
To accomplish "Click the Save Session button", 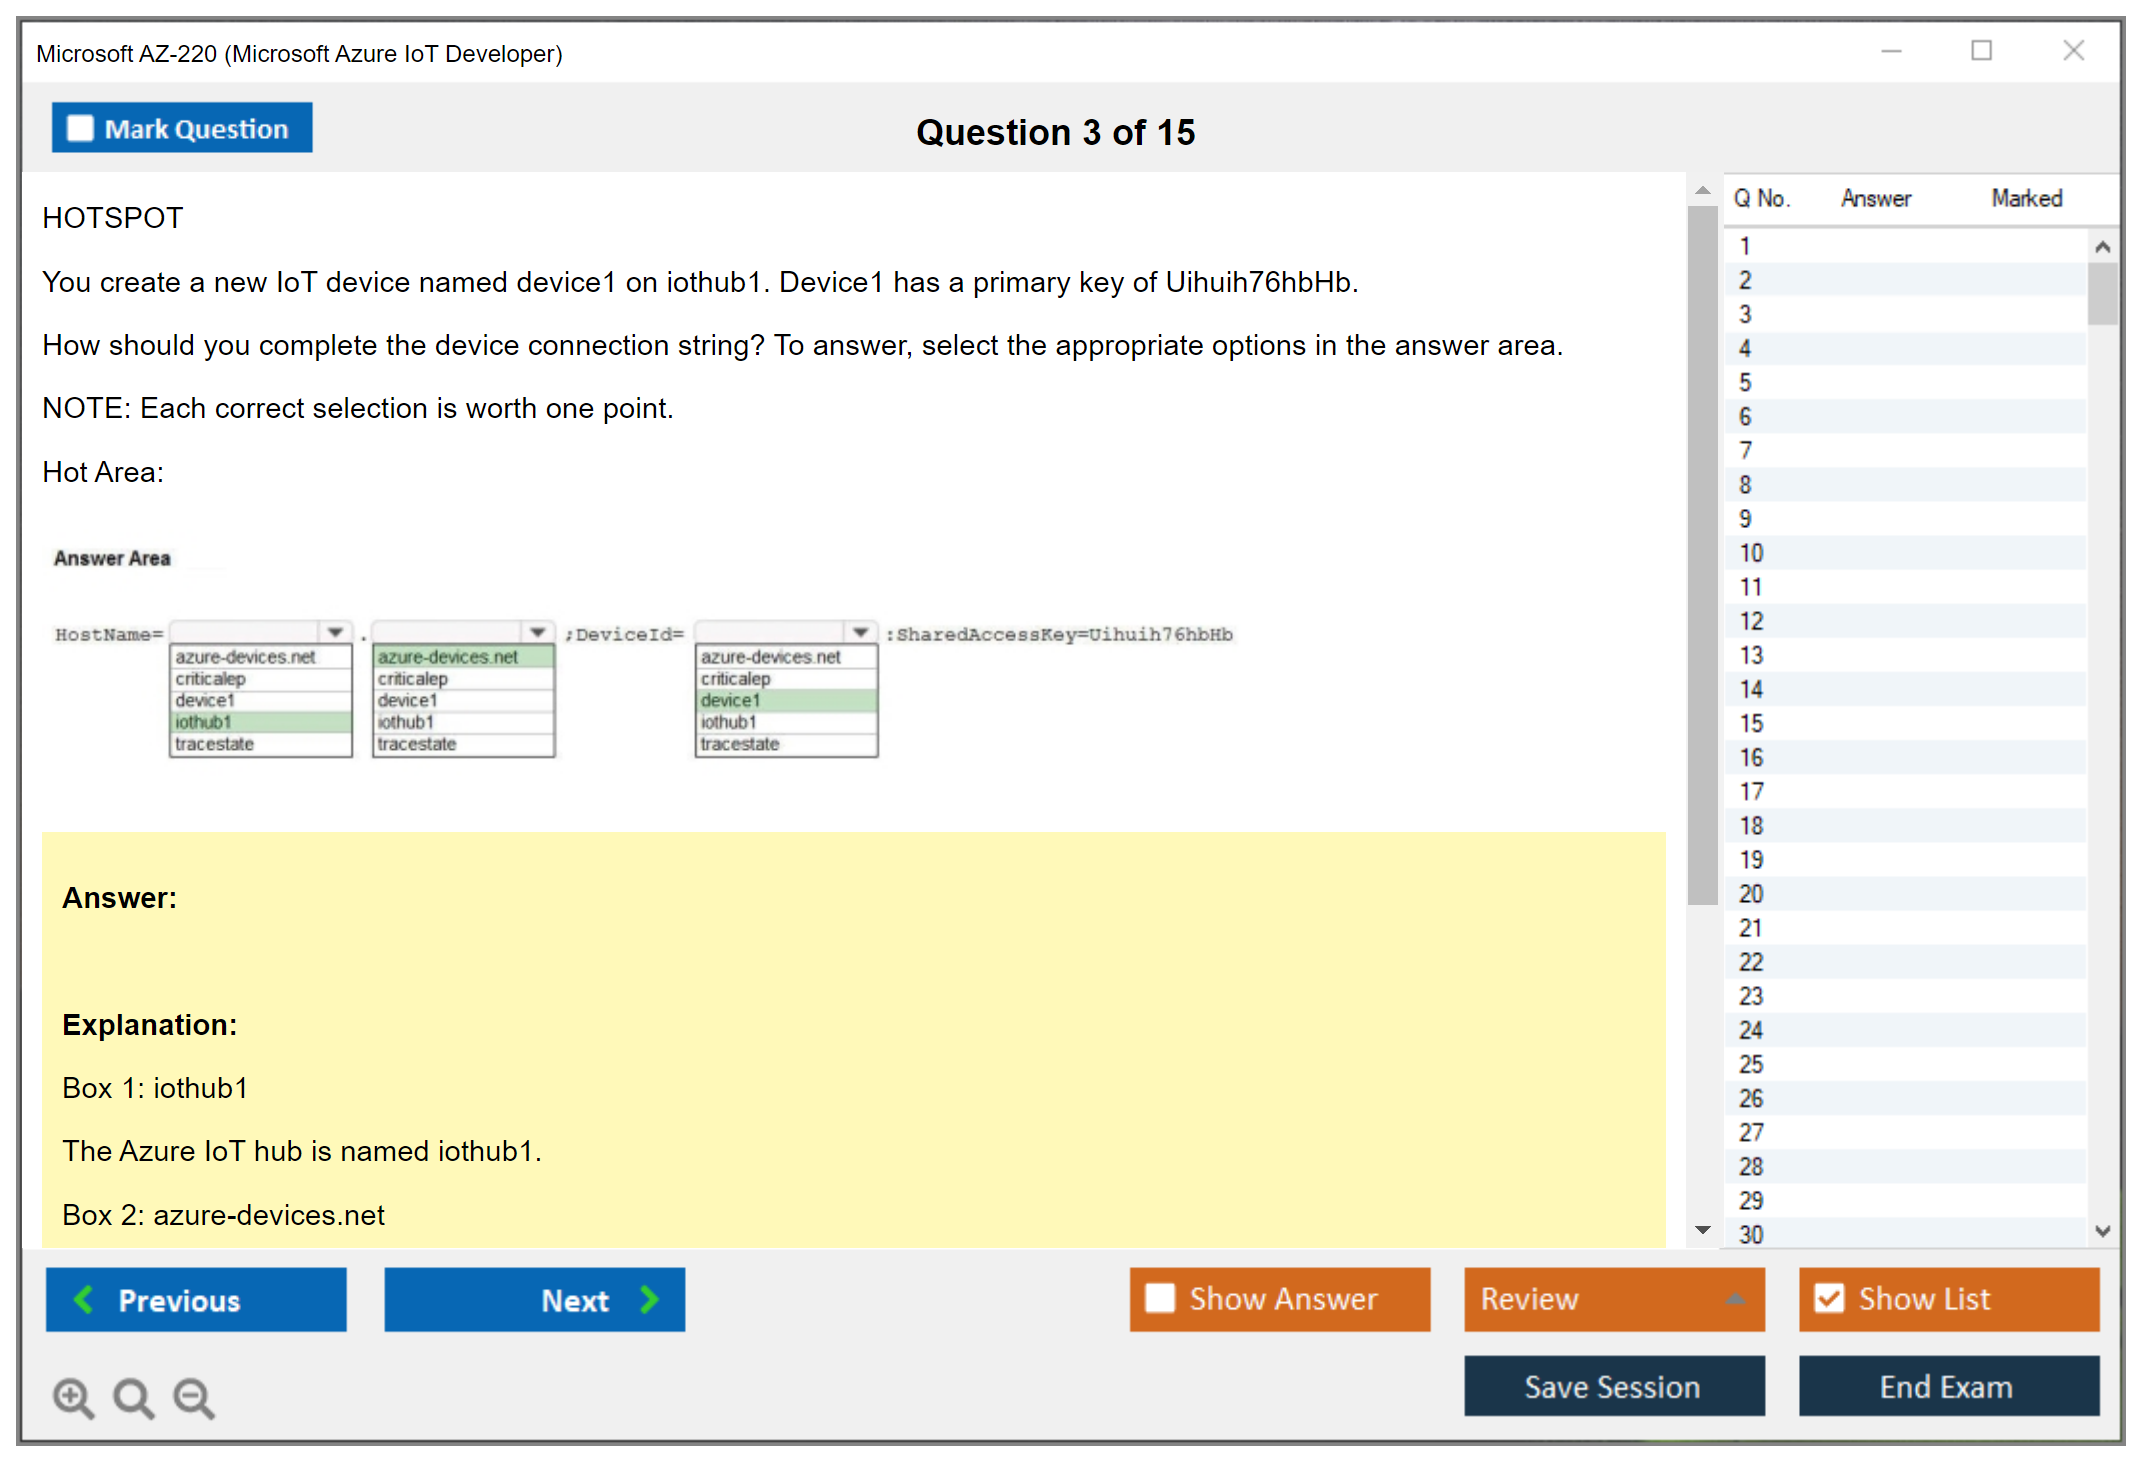I will [1613, 1386].
